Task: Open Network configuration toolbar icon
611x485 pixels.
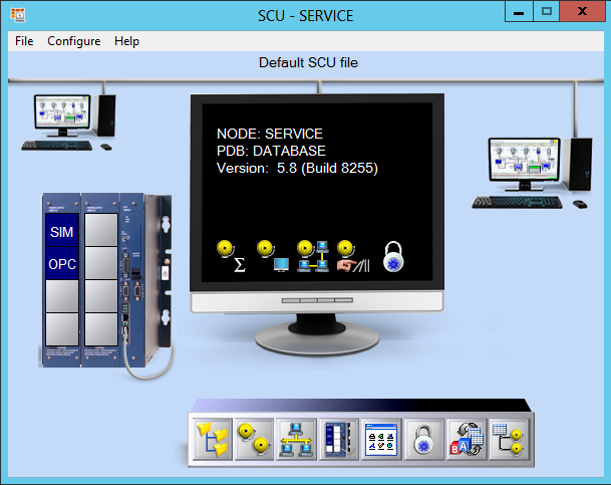Action: (x=297, y=439)
